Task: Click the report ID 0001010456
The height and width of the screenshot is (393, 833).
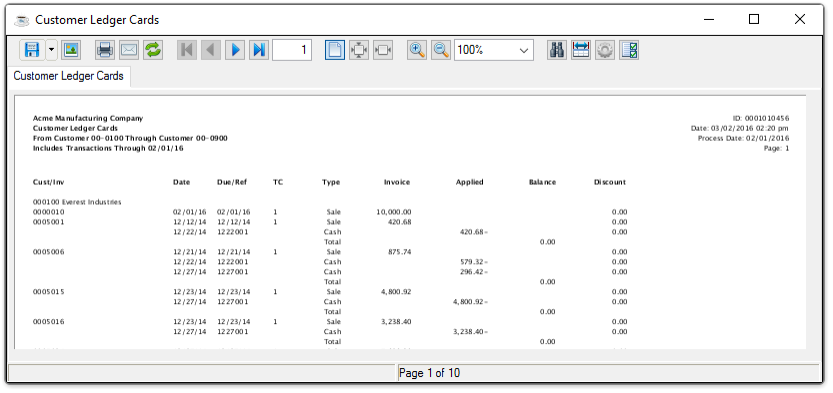Action: [x=761, y=118]
